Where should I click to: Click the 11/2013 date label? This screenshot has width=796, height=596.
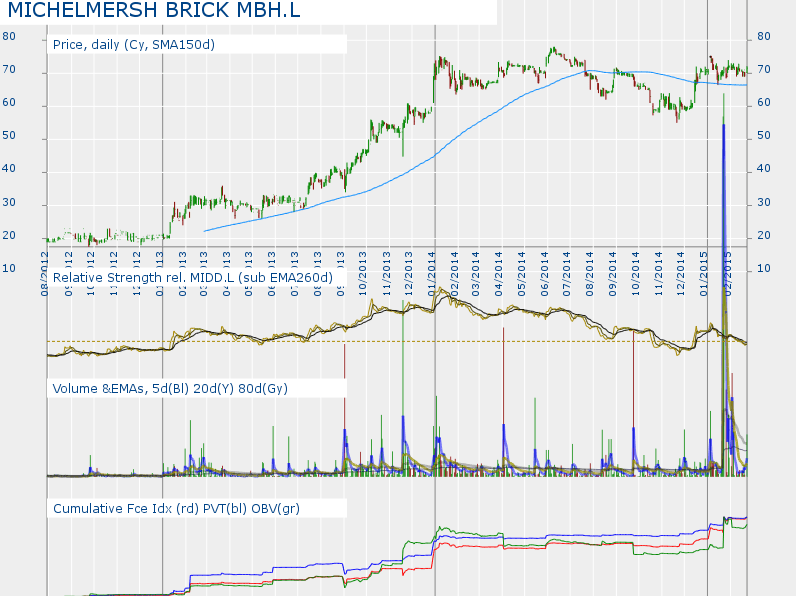point(387,274)
